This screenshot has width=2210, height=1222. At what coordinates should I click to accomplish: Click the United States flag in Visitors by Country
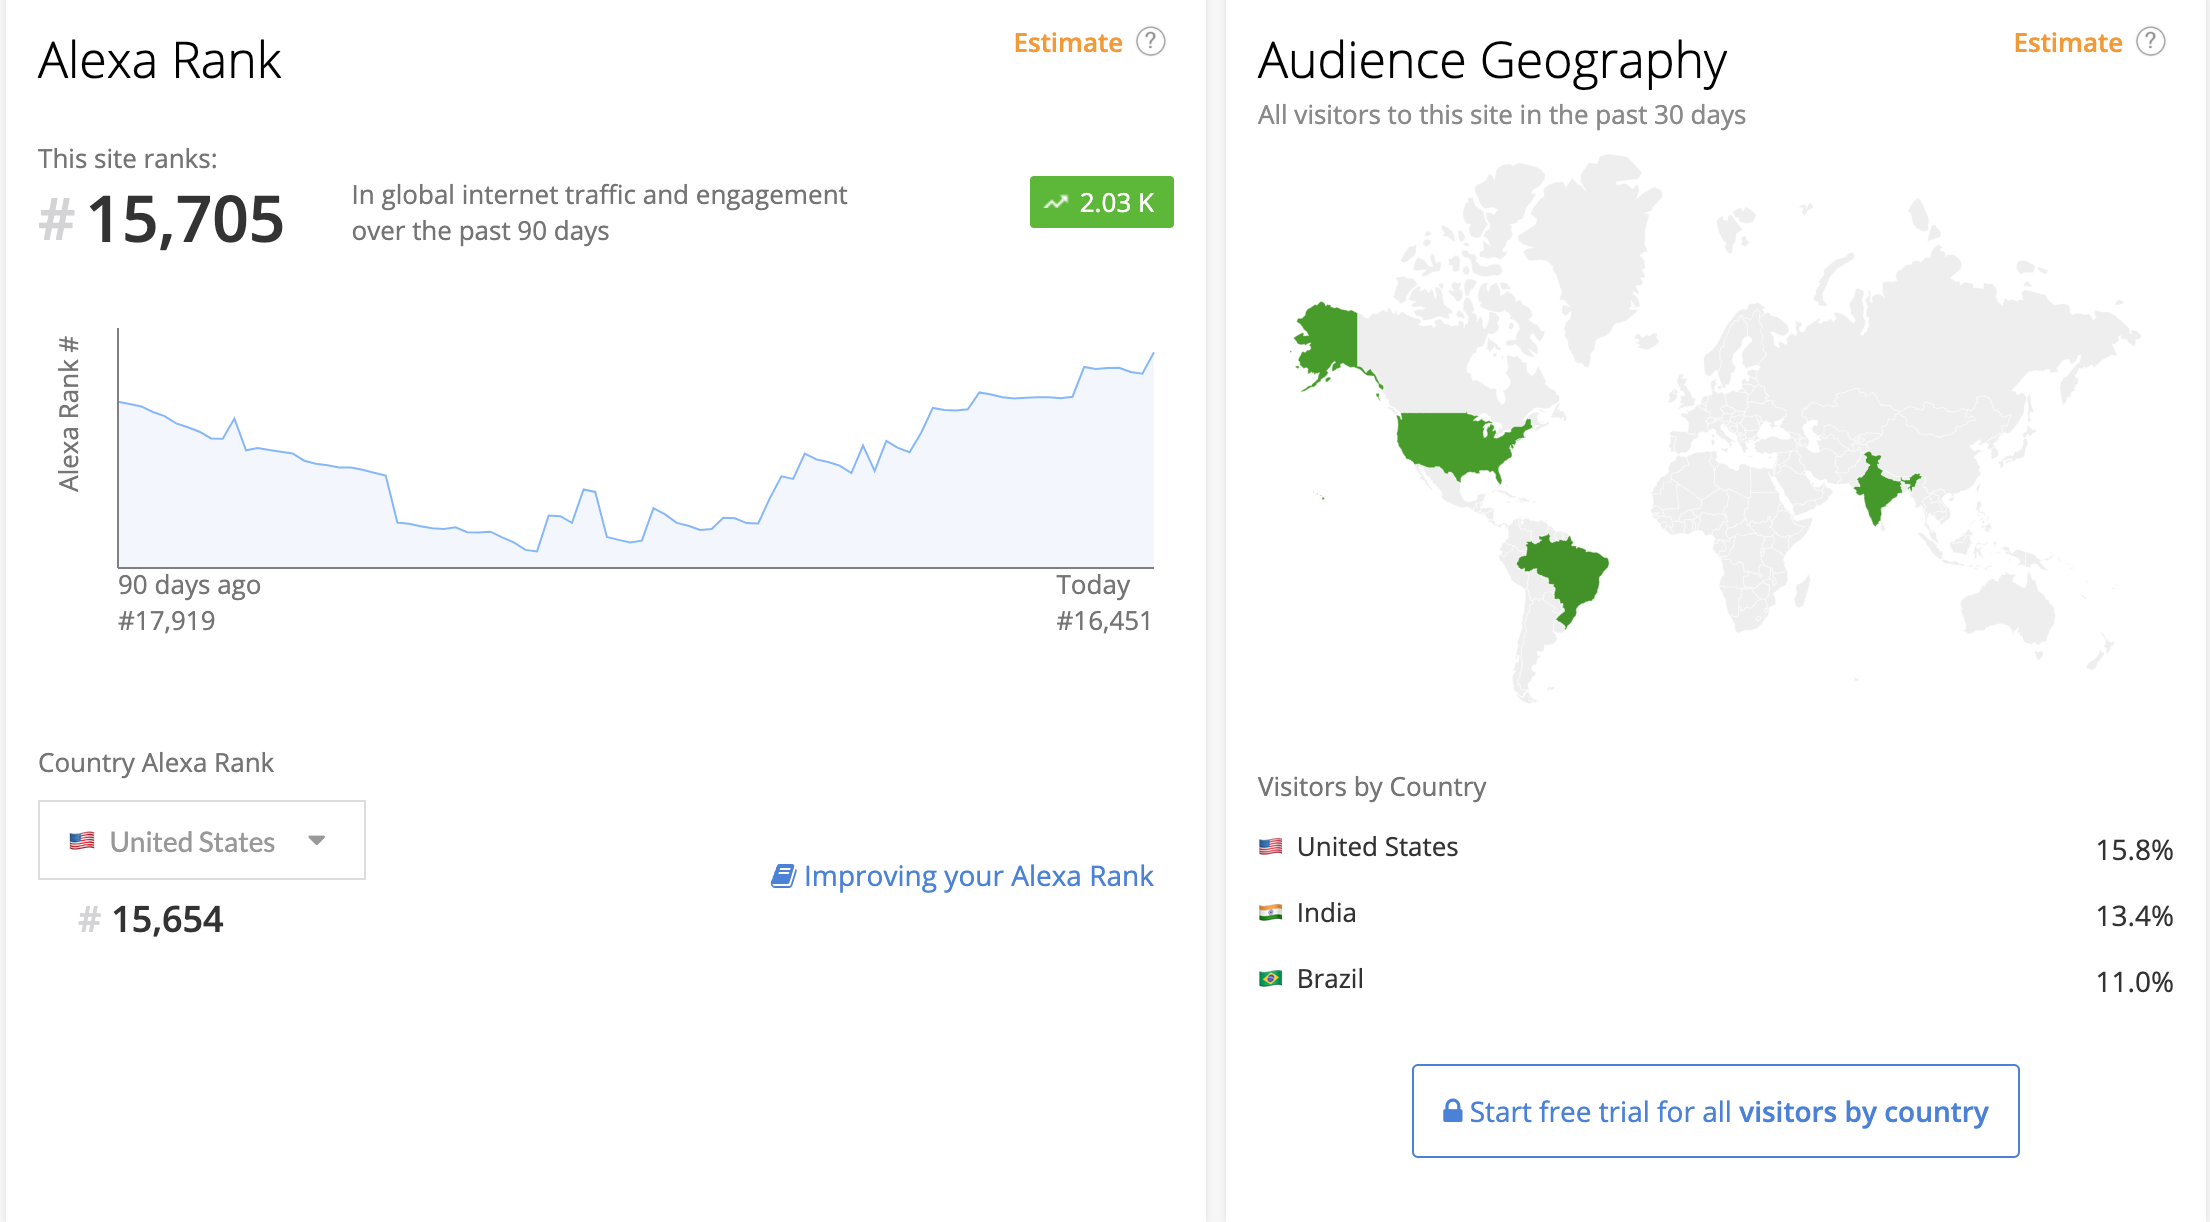pos(1270,847)
